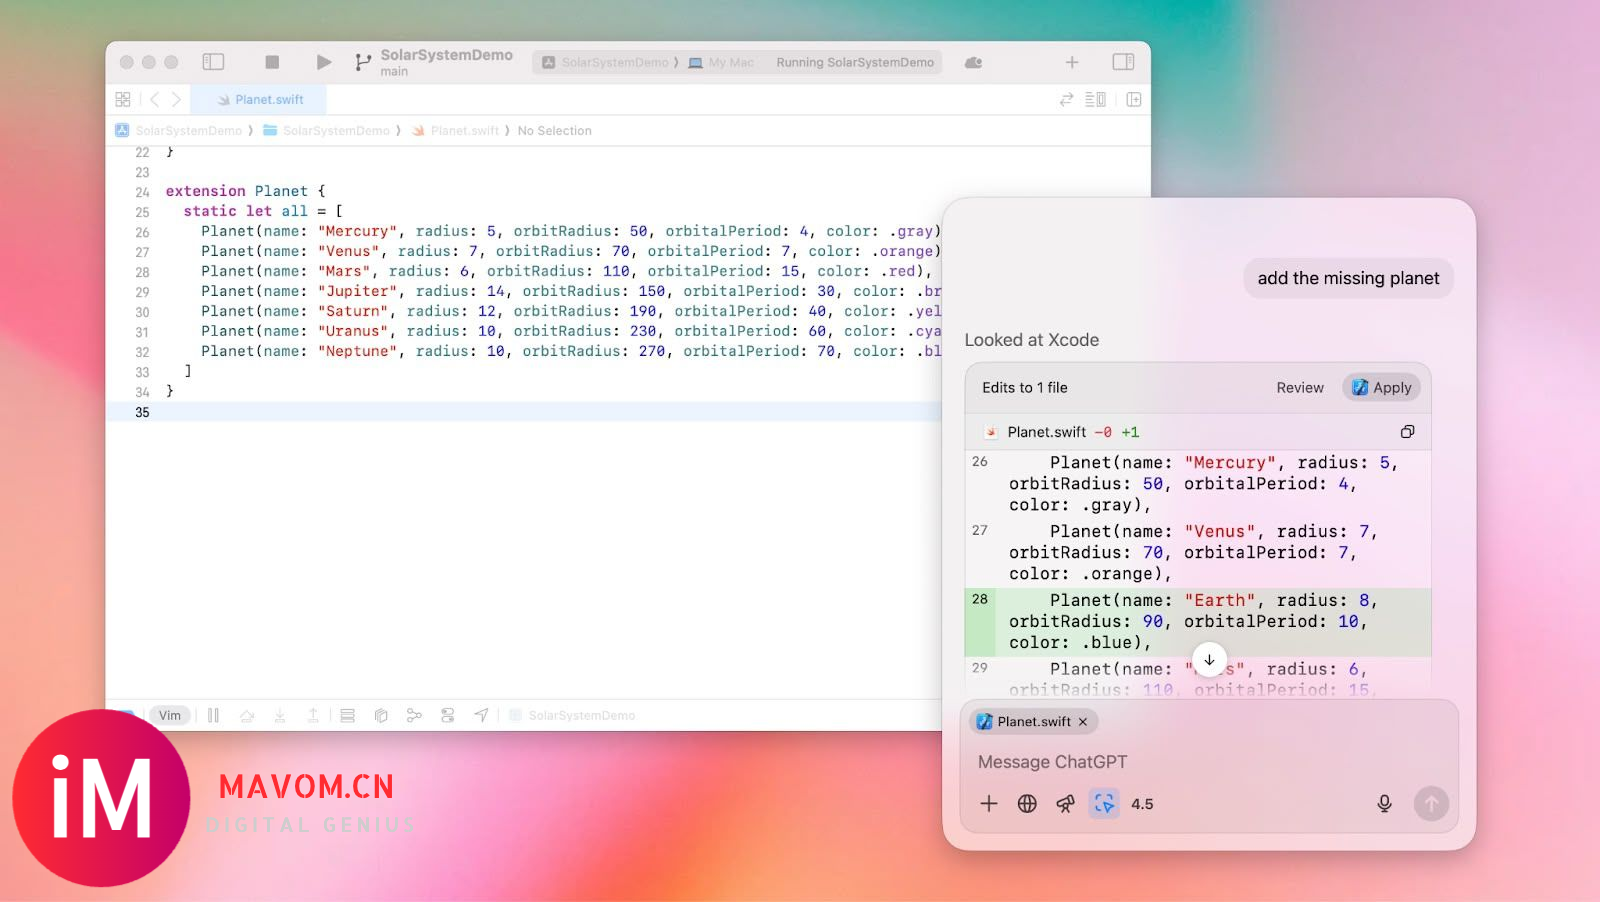The width and height of the screenshot is (1600, 902).
Task: Click 'extension Planet' declaration line
Action: (245, 191)
